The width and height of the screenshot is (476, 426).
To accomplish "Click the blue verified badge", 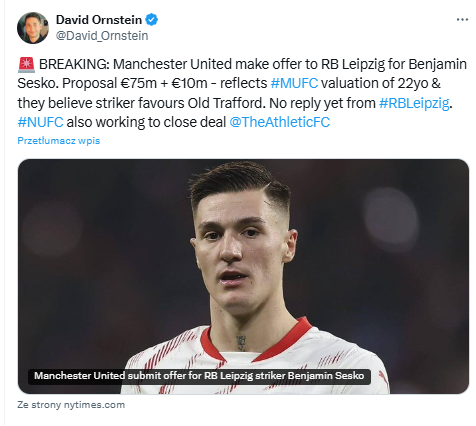I will coord(151,20).
